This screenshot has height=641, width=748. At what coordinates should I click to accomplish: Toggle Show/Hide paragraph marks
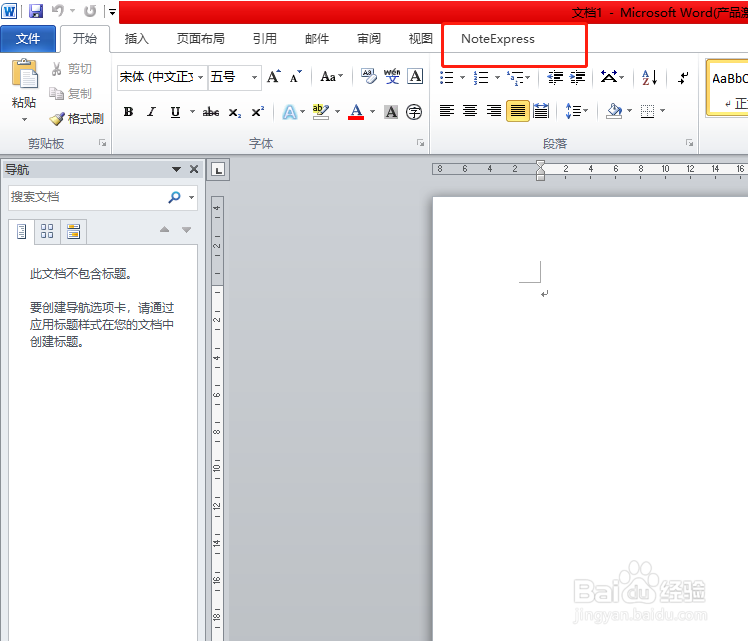coord(683,77)
